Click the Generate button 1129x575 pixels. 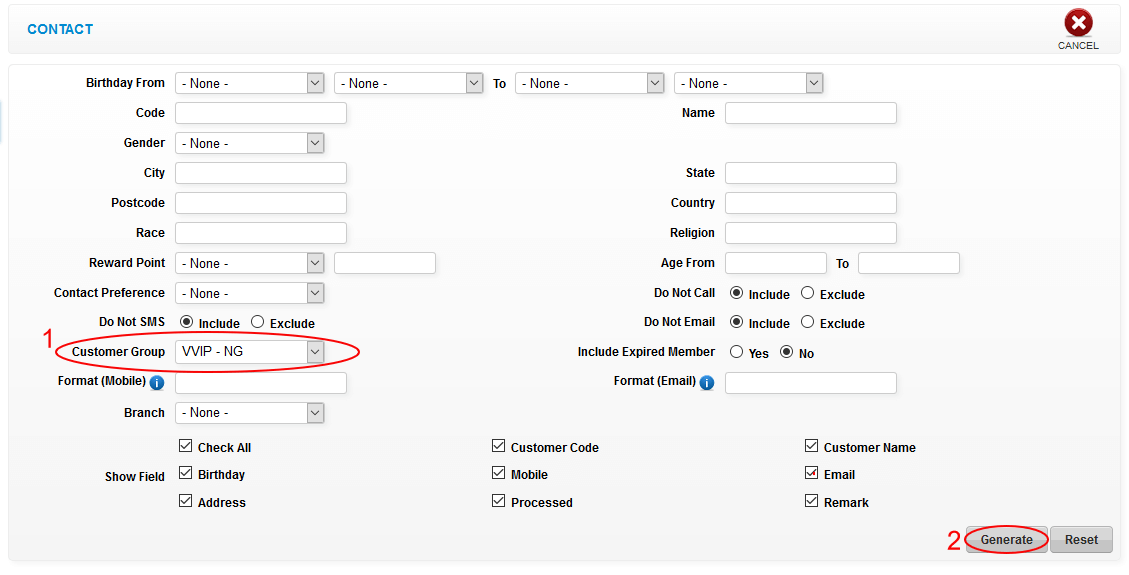coord(1007,540)
